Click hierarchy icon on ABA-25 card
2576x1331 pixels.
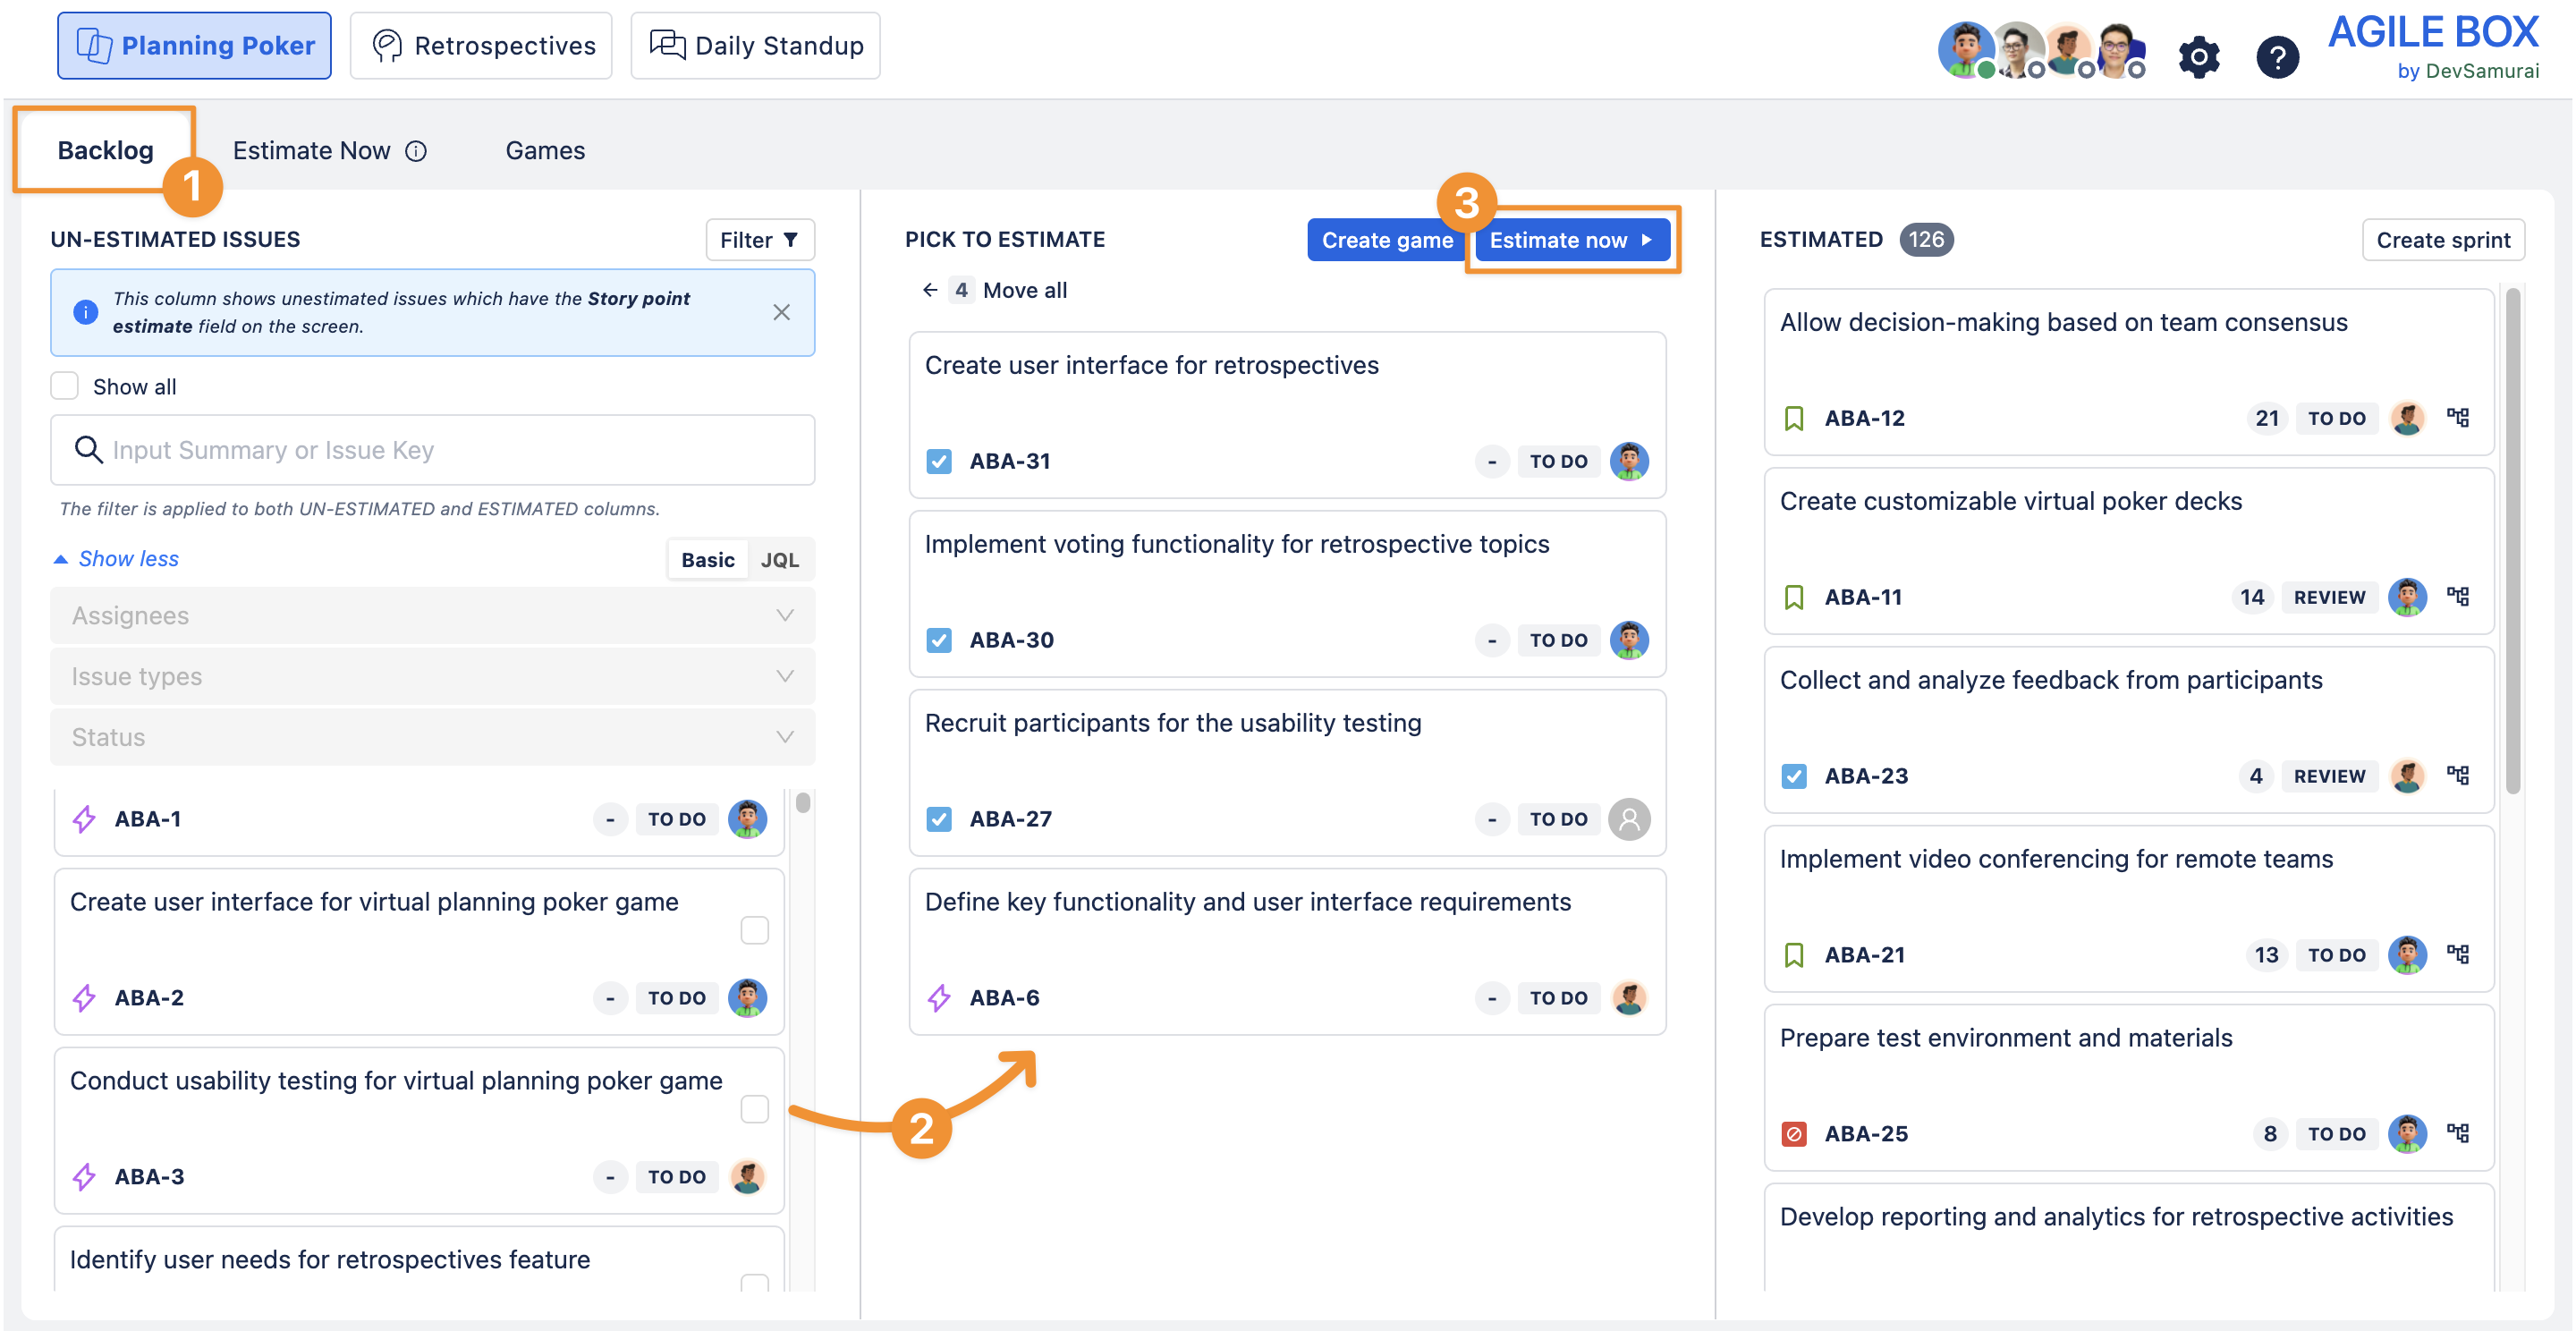tap(2458, 1133)
